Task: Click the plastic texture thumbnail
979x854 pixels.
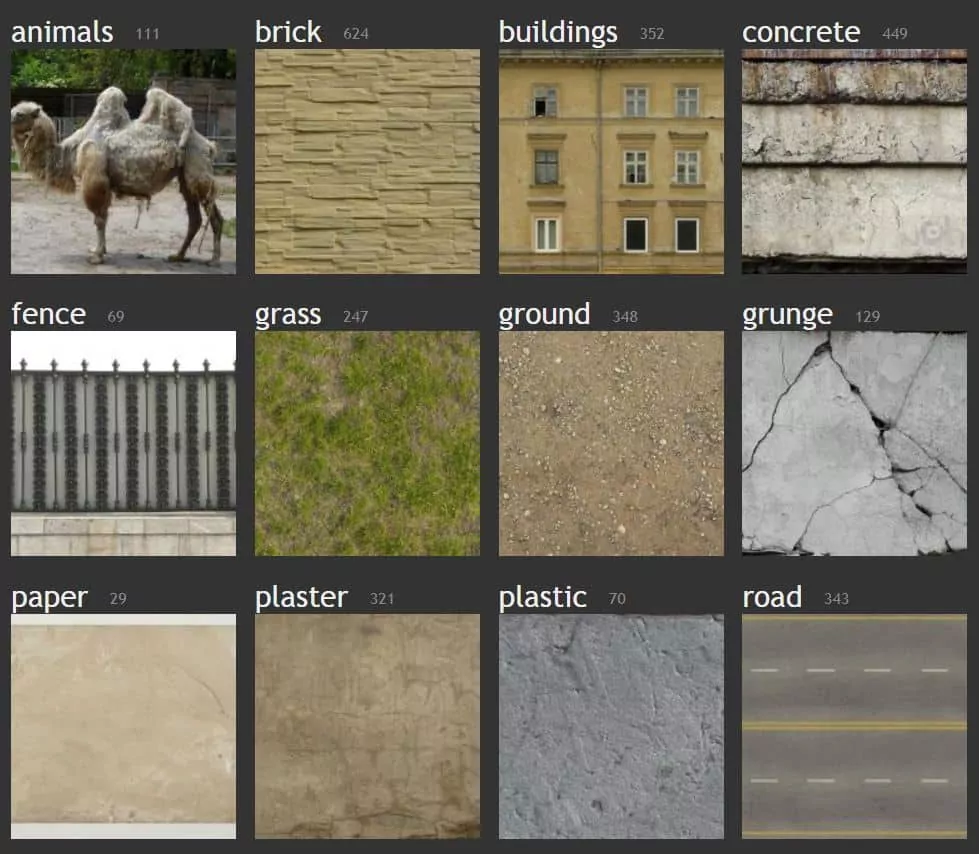Action: tap(611, 726)
